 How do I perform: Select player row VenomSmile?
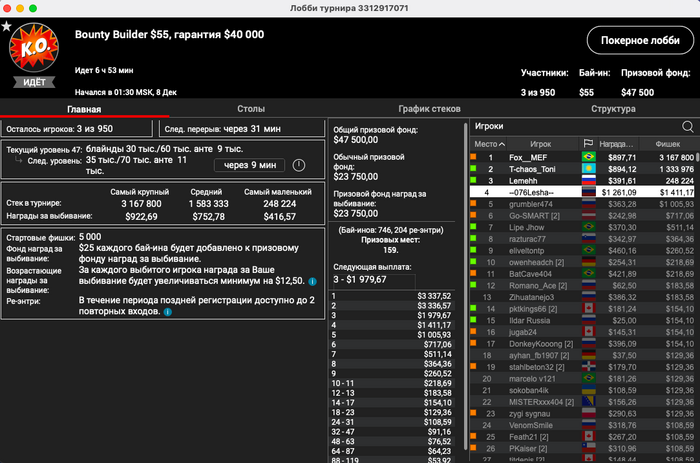582,425
